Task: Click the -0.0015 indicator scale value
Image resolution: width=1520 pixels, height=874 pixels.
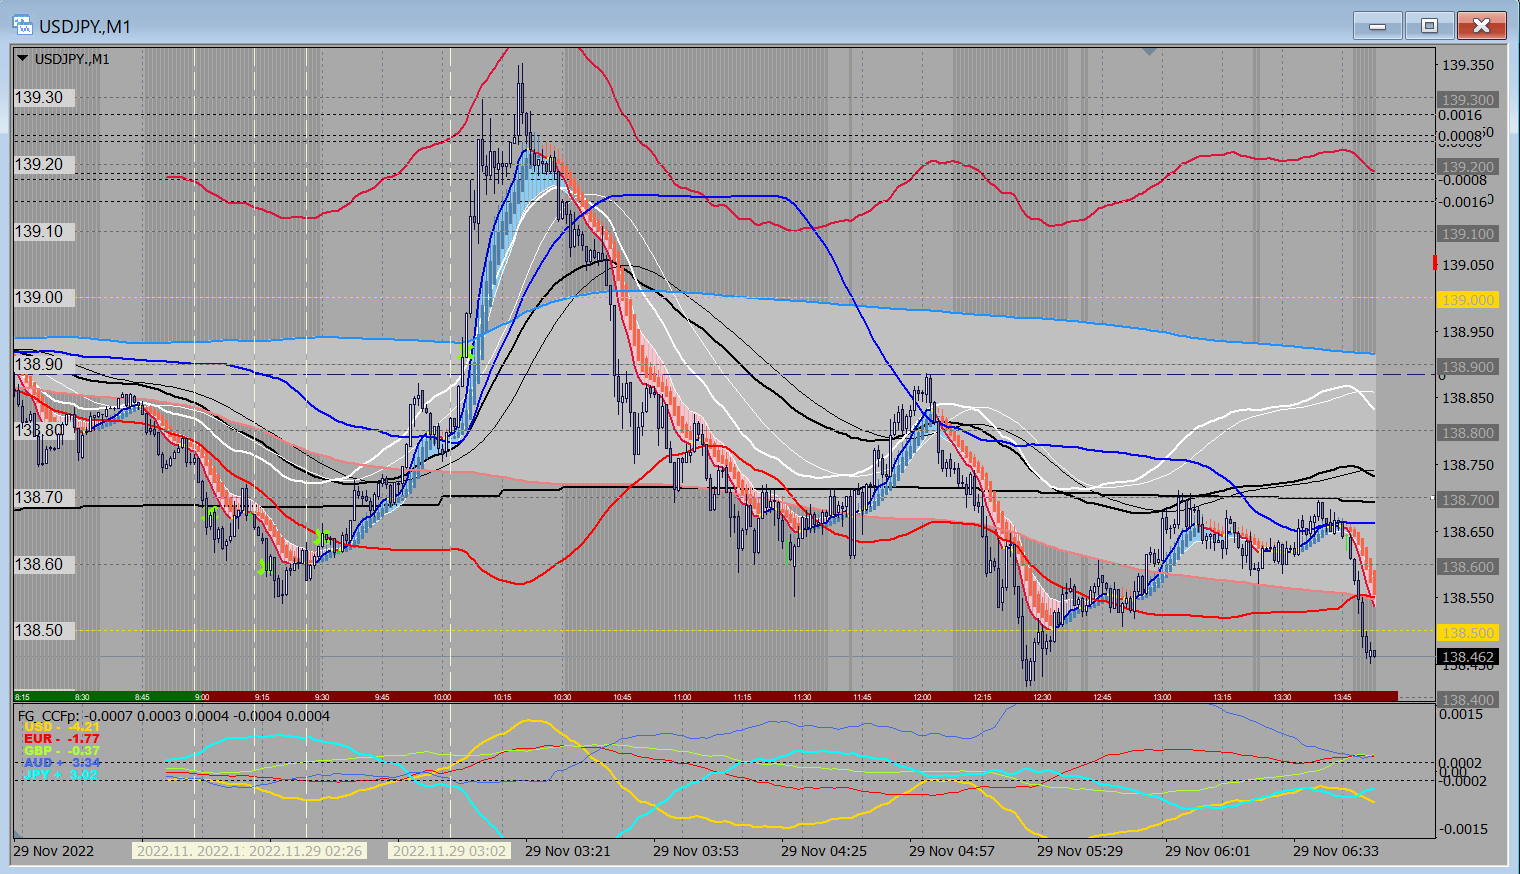Action: coord(1461,829)
